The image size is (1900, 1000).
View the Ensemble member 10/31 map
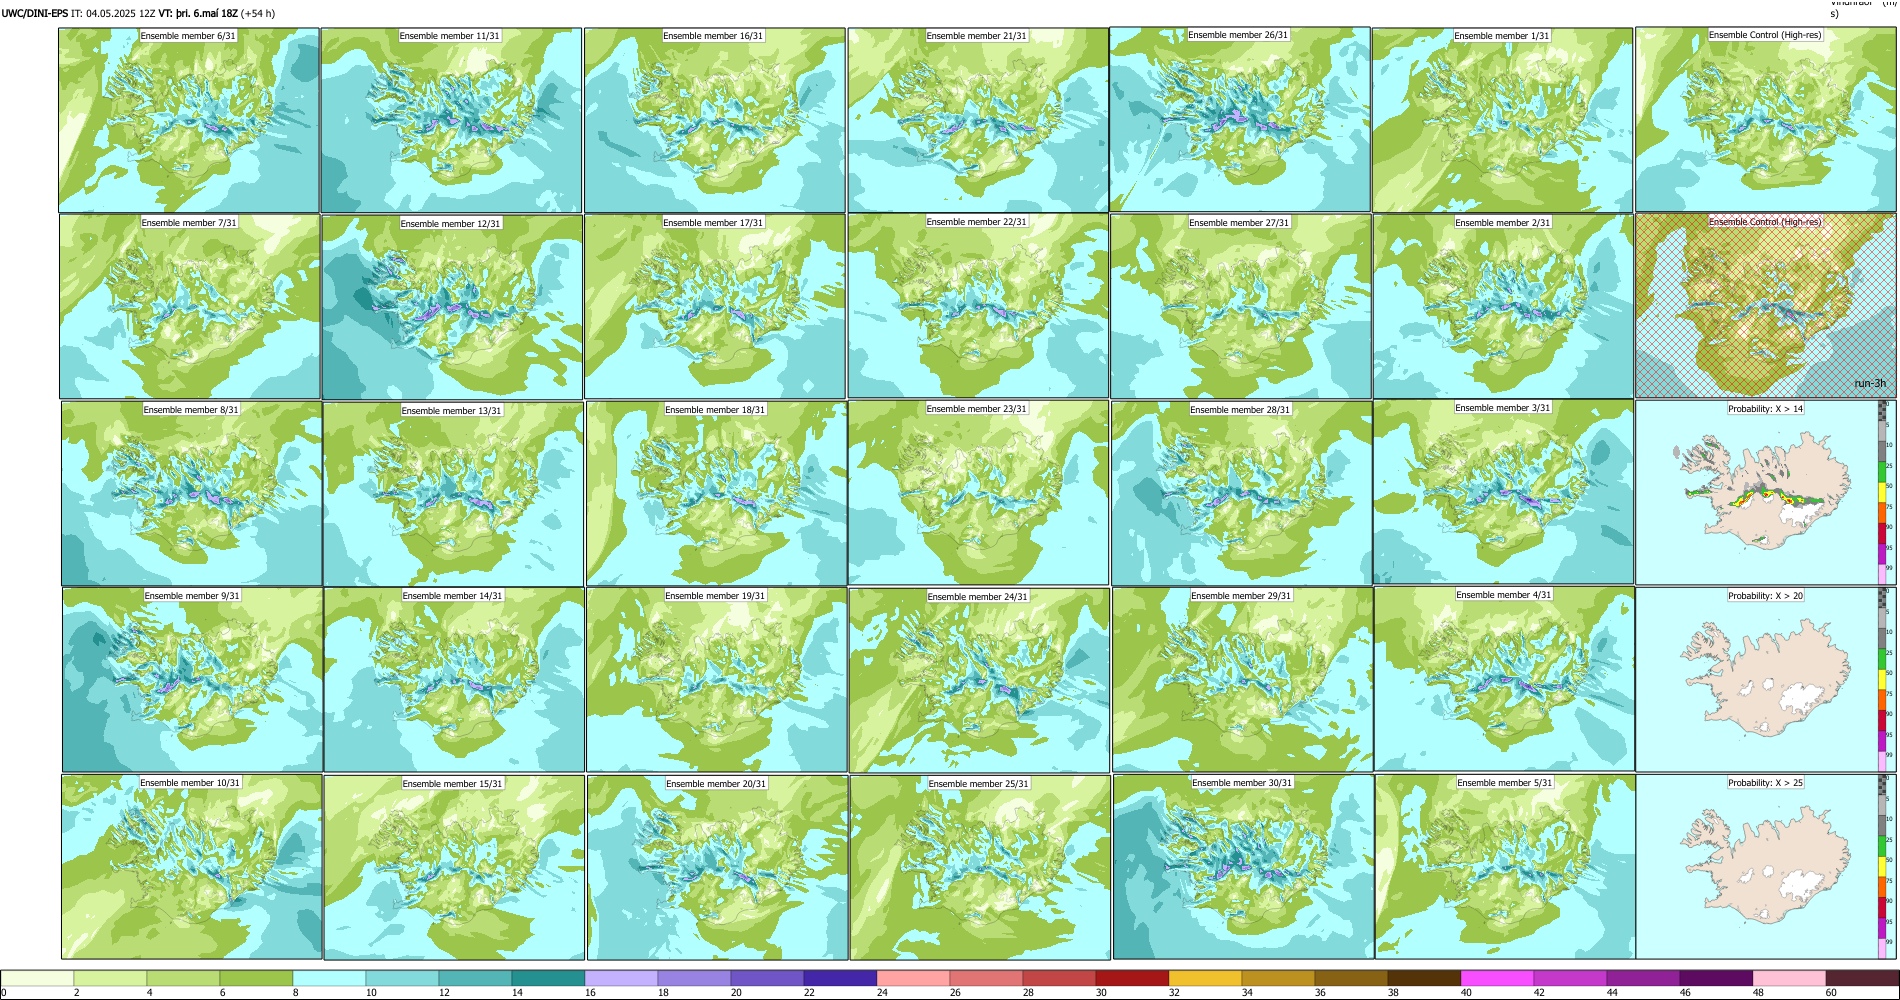(x=192, y=867)
